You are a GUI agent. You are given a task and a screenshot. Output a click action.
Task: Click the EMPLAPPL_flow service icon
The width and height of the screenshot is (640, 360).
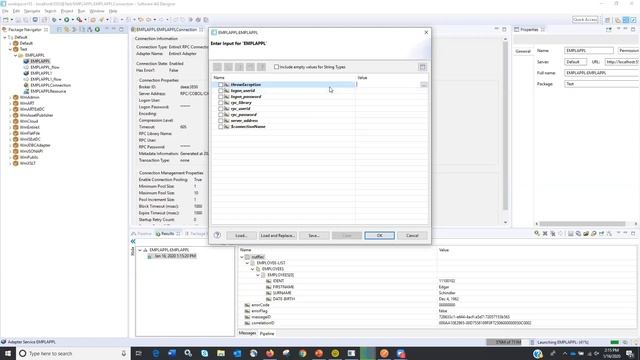(x=26, y=67)
